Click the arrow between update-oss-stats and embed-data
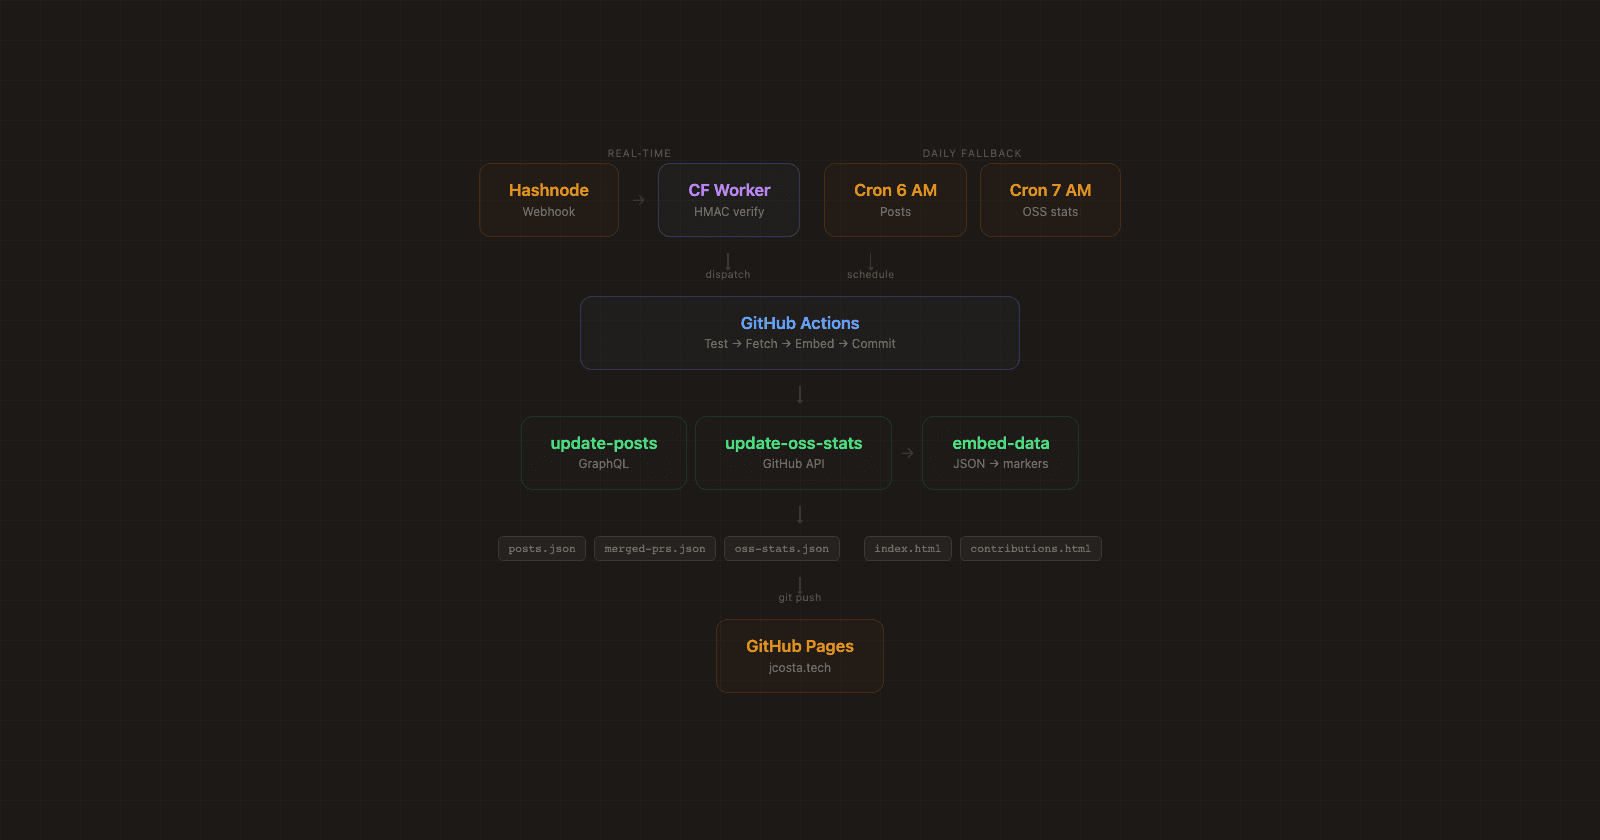 pos(907,453)
